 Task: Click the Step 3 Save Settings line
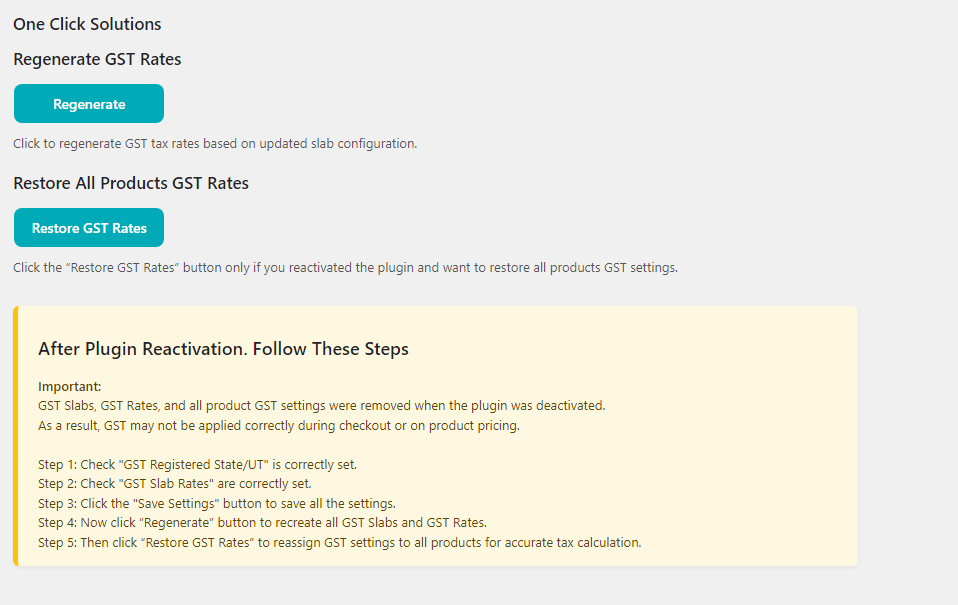tap(217, 503)
